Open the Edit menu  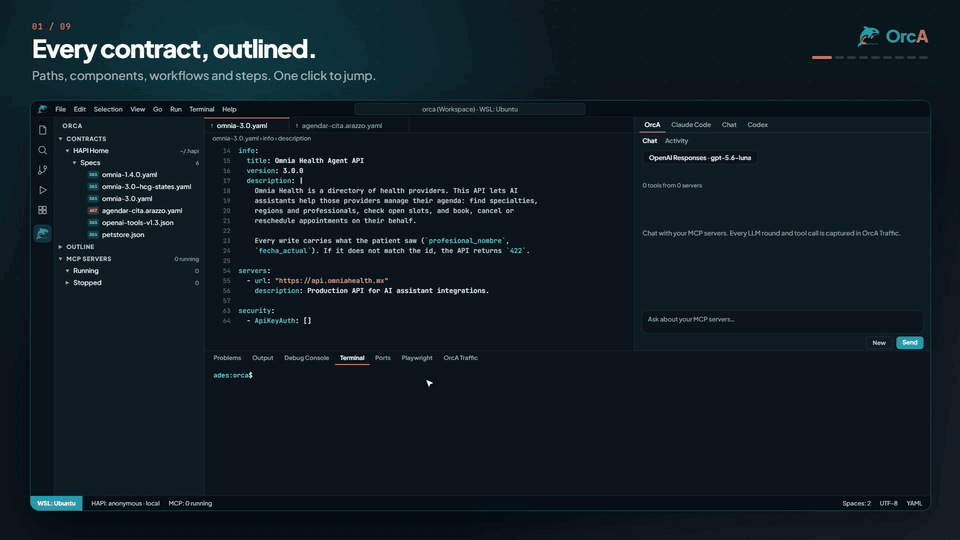[x=80, y=109]
